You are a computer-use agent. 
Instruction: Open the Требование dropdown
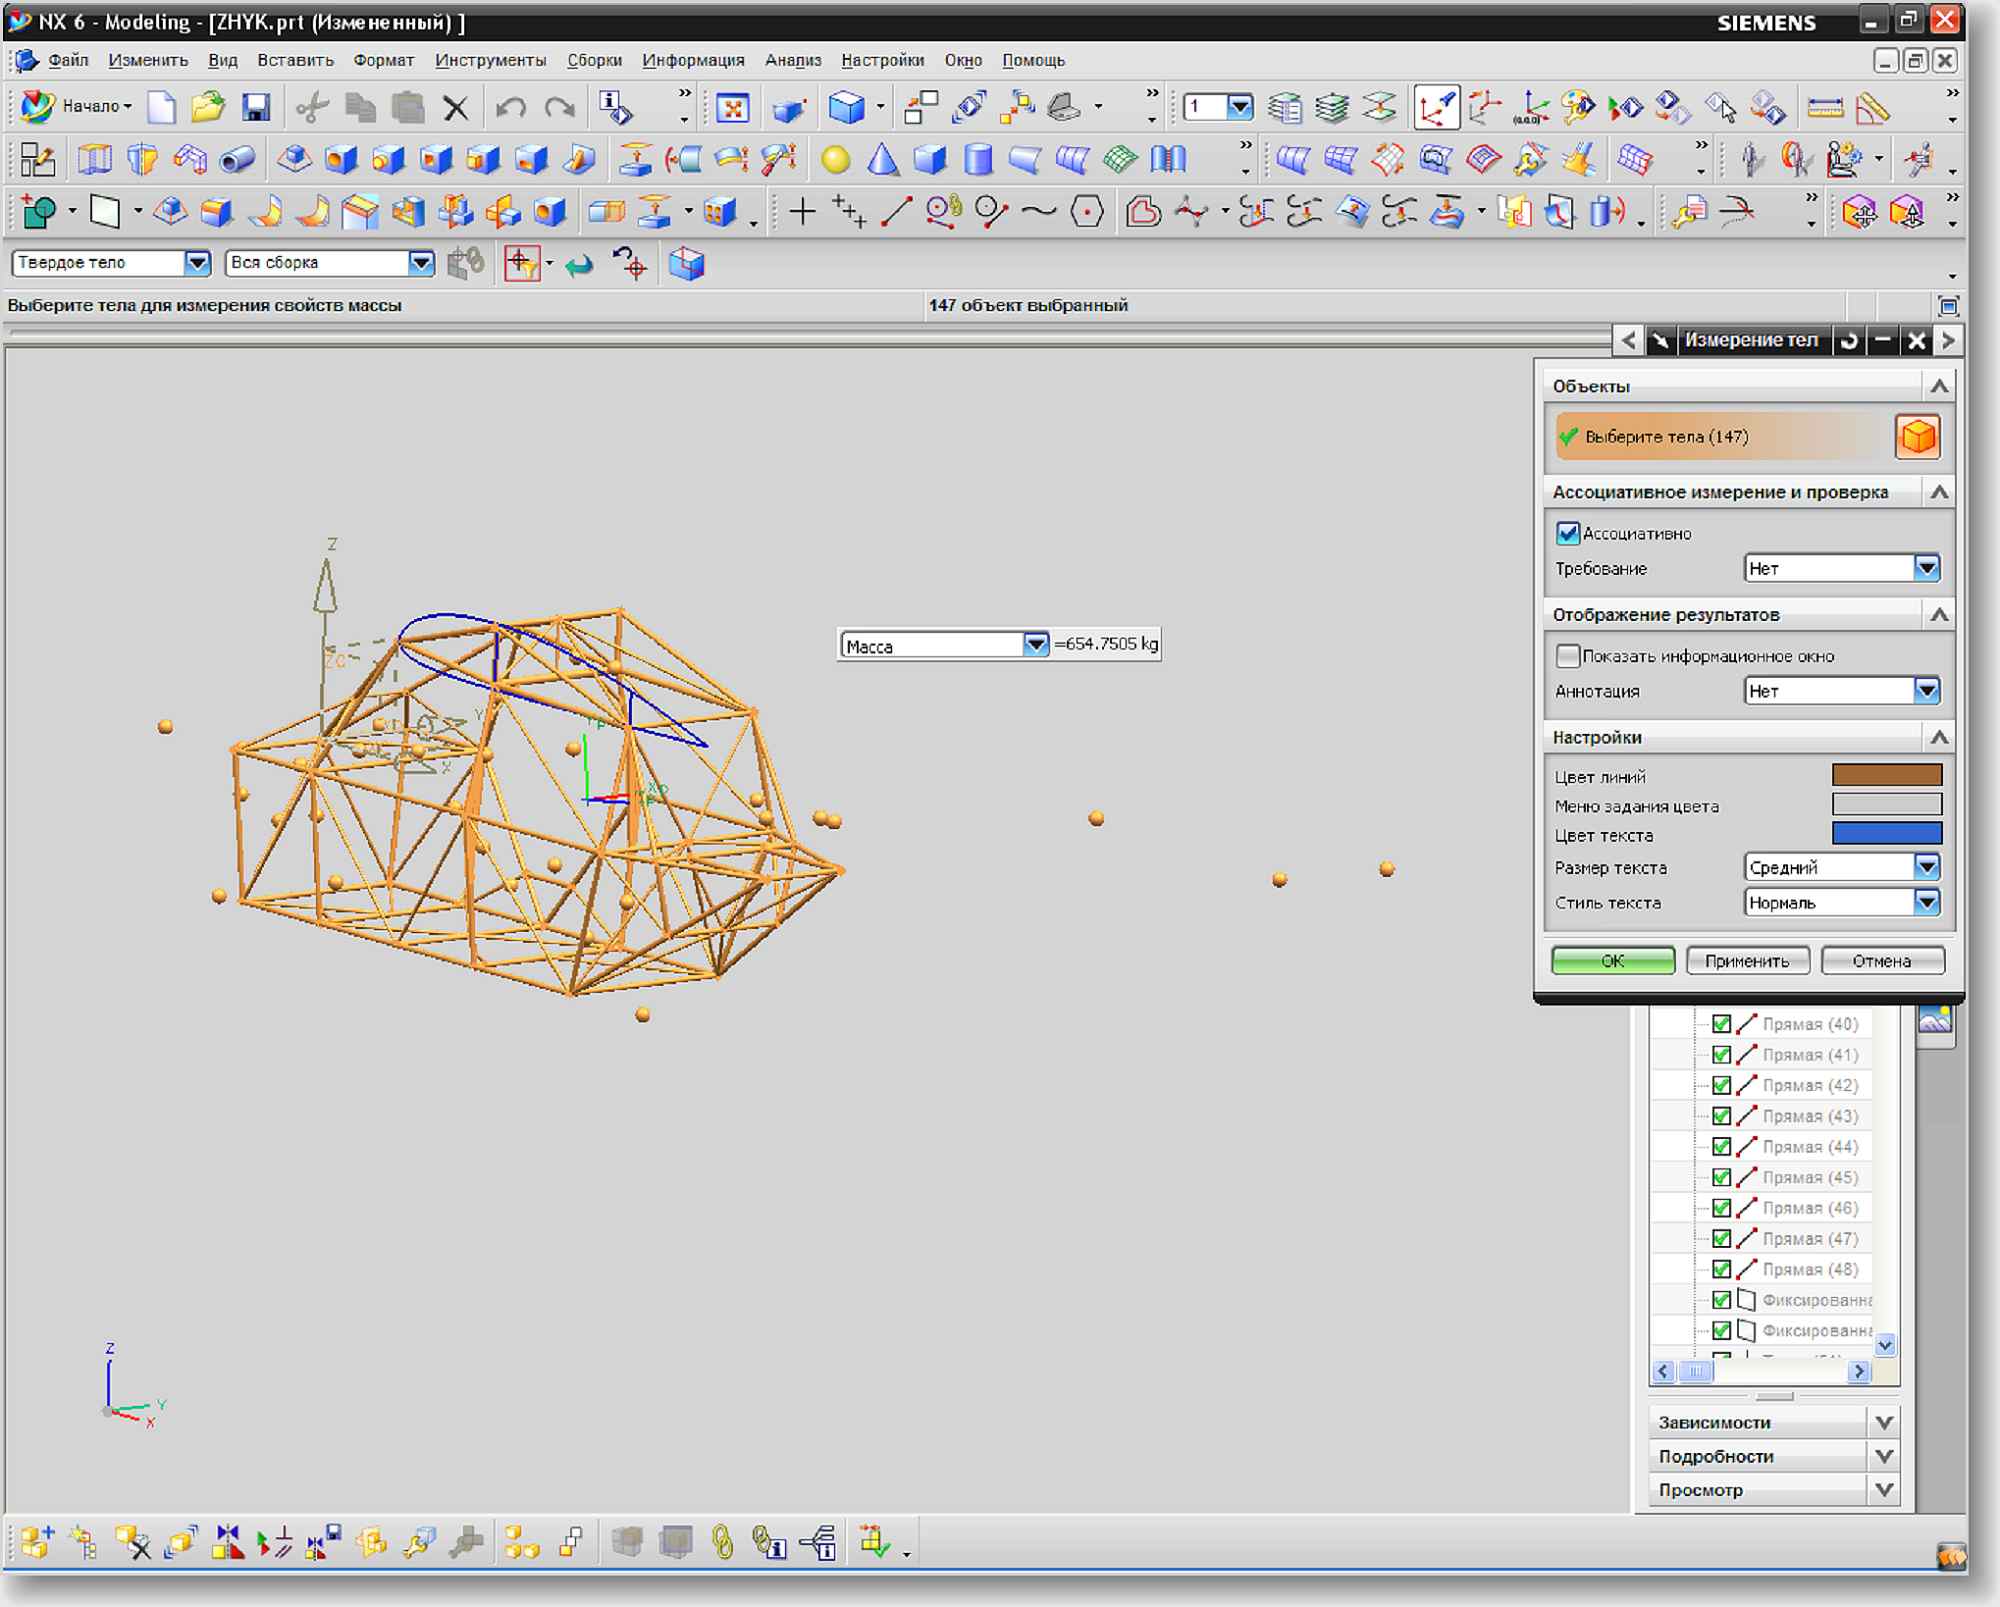click(1842, 568)
